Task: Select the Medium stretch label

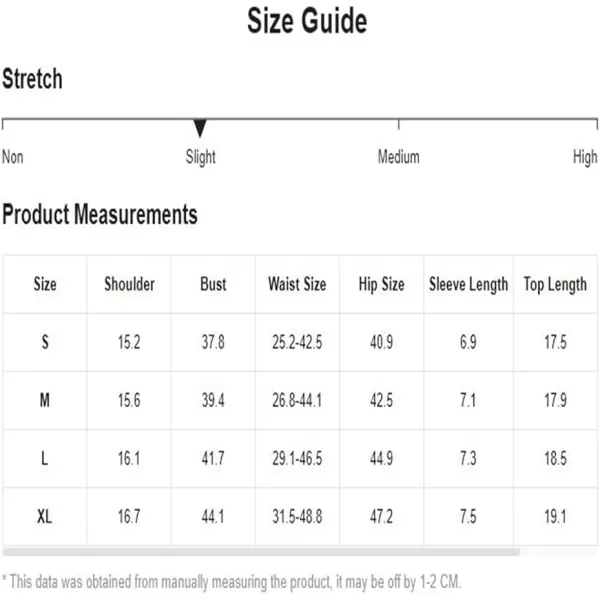Action: (x=398, y=157)
